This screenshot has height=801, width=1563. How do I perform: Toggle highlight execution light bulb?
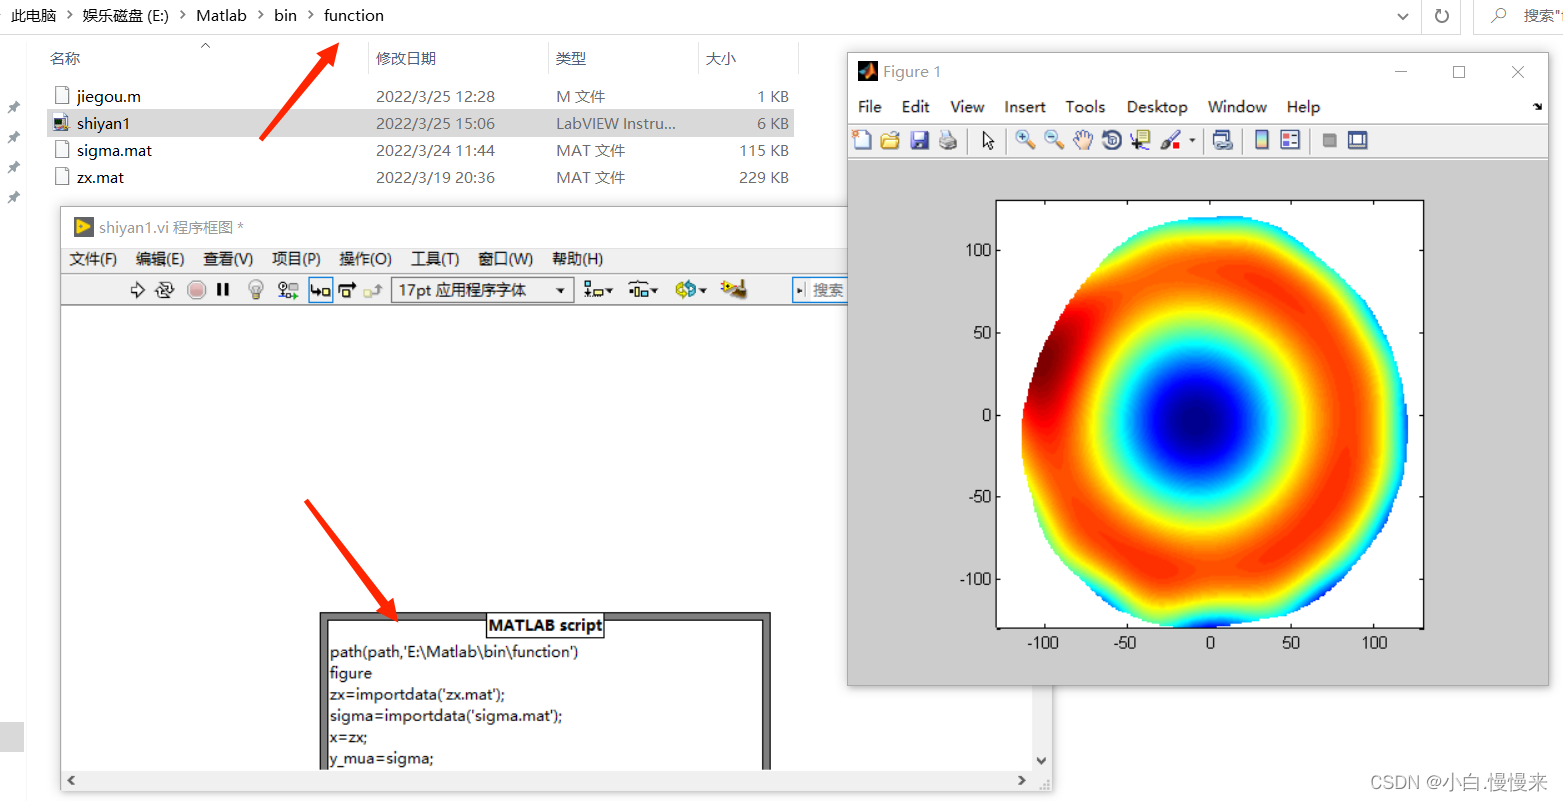pyautogui.click(x=256, y=290)
